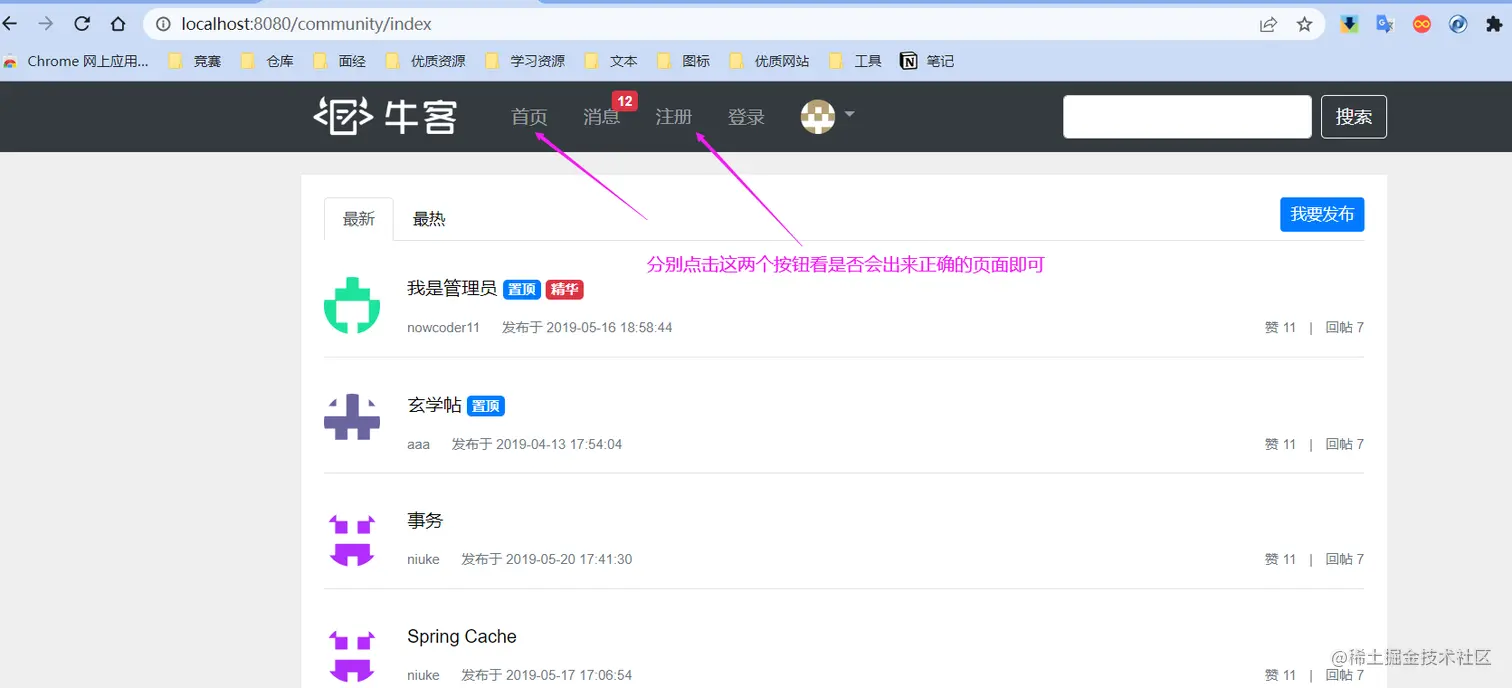The width and height of the screenshot is (1512, 688).
Task: Bookmark this page with the star icon
Action: 1304,24
